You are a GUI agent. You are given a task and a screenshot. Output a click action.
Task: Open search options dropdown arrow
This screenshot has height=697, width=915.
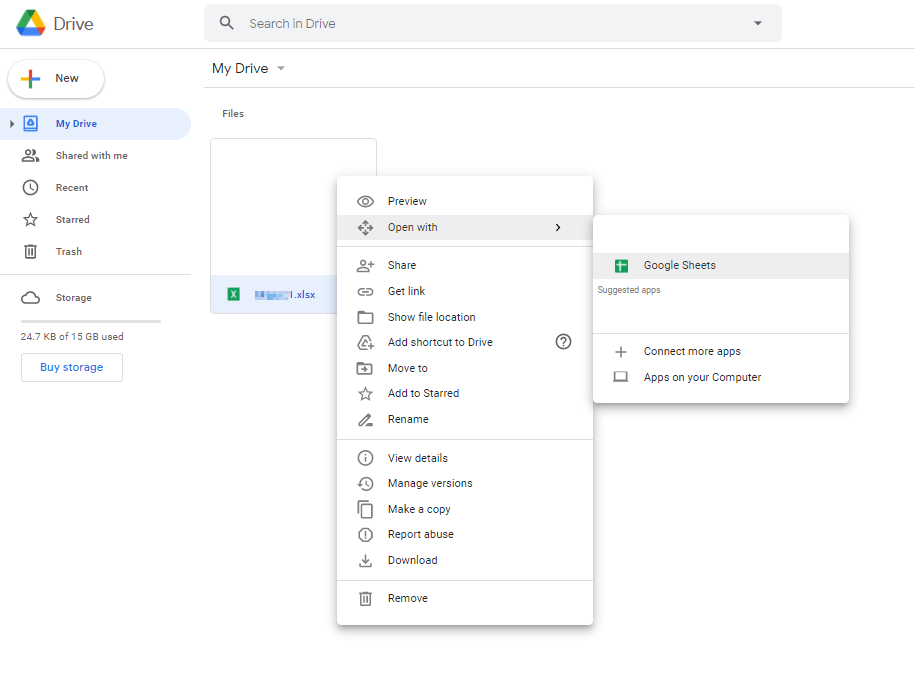point(757,23)
